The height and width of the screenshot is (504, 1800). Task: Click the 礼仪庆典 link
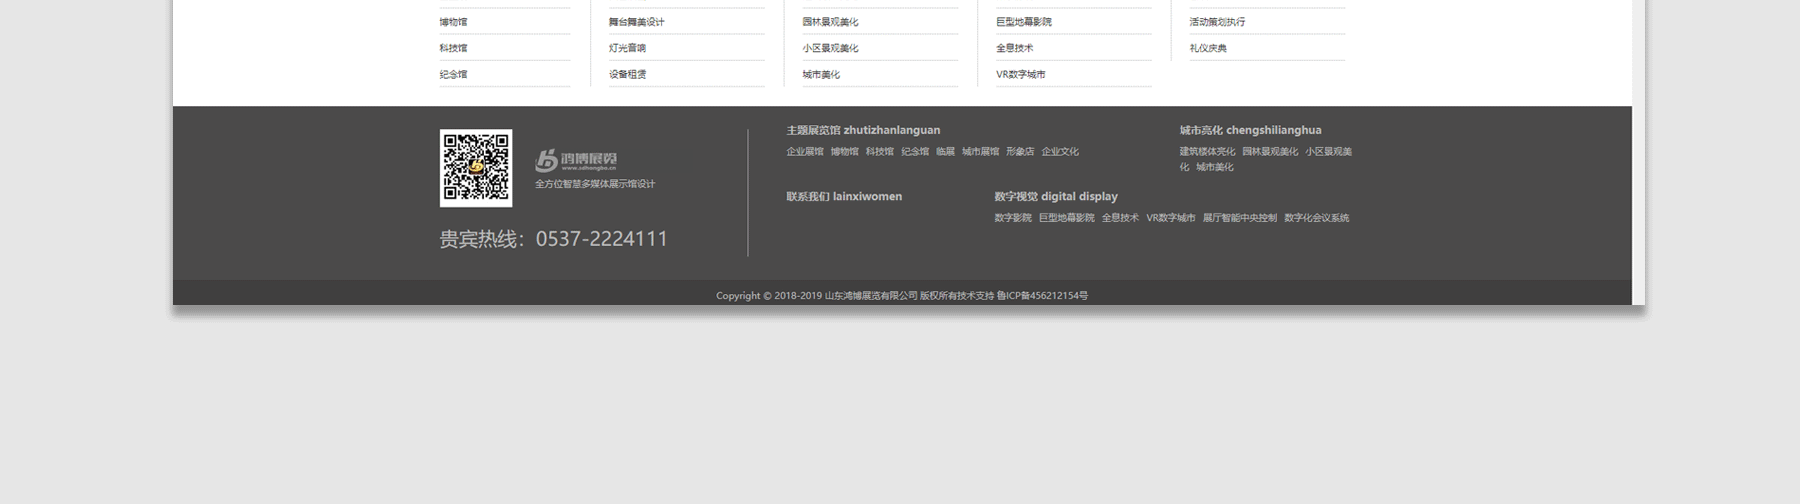point(1208,48)
